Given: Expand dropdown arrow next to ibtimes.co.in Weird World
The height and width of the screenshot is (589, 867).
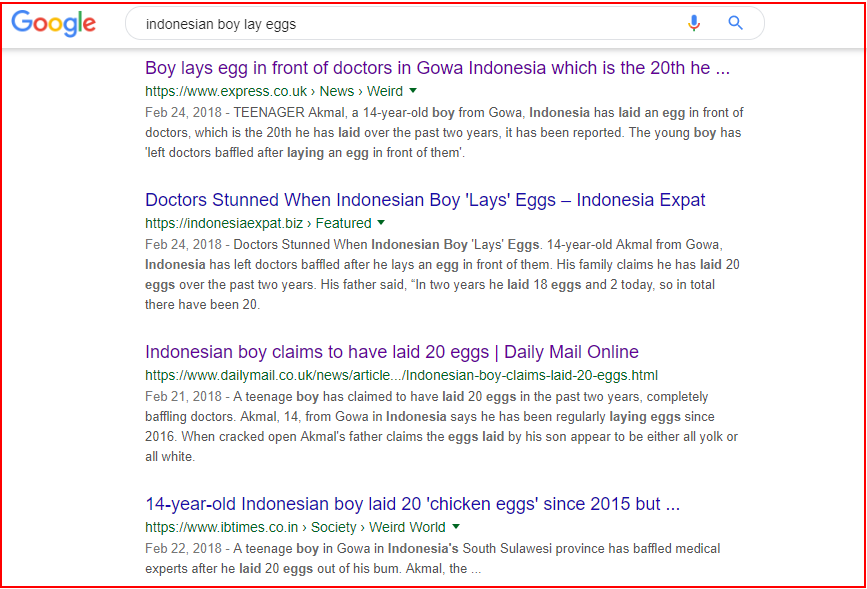Looking at the screenshot, I should point(456,527).
